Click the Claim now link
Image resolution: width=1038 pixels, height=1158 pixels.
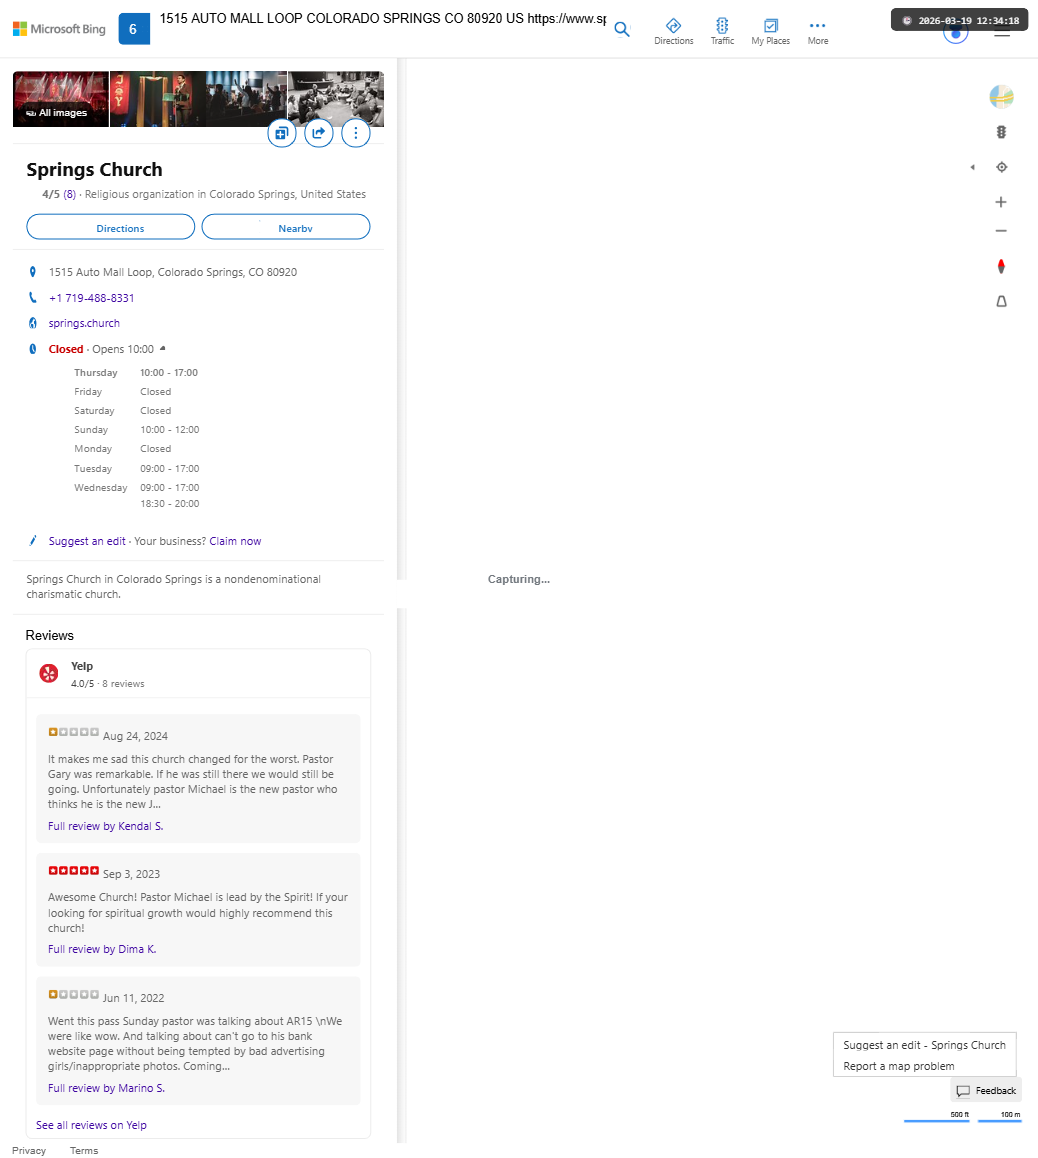(235, 541)
